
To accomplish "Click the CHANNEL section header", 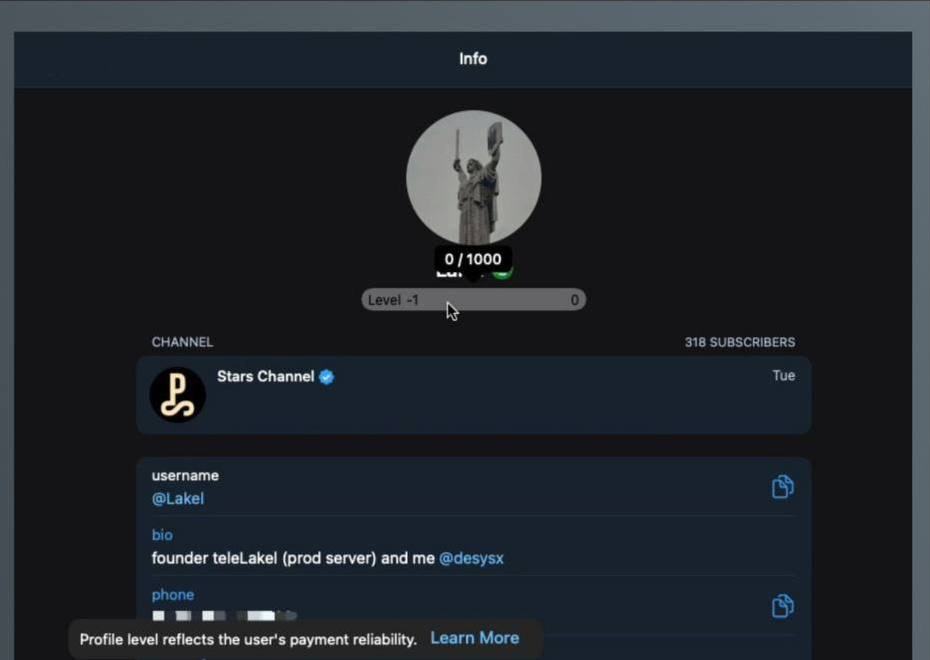I will point(182,342).
